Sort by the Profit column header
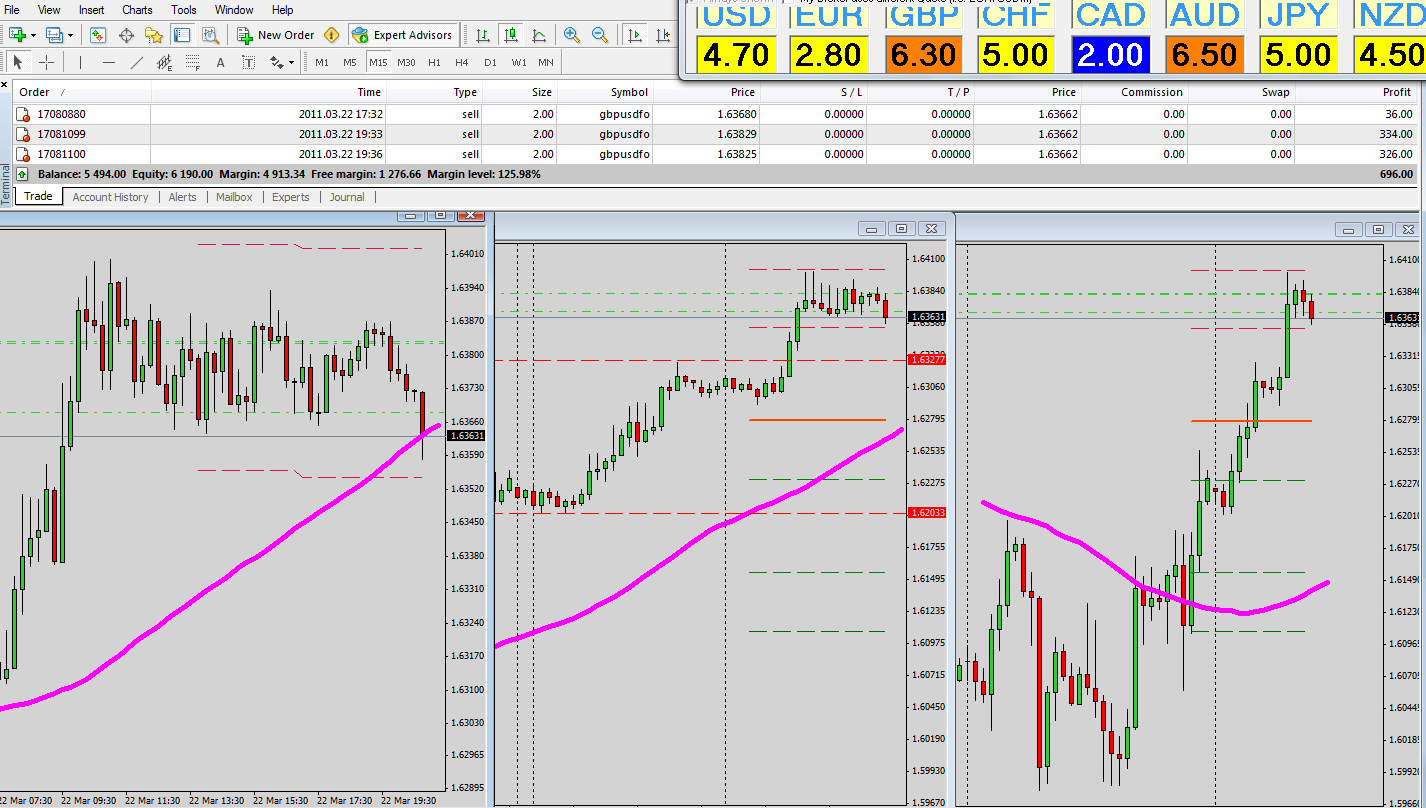The height and width of the screenshot is (808, 1426). click(1356, 92)
